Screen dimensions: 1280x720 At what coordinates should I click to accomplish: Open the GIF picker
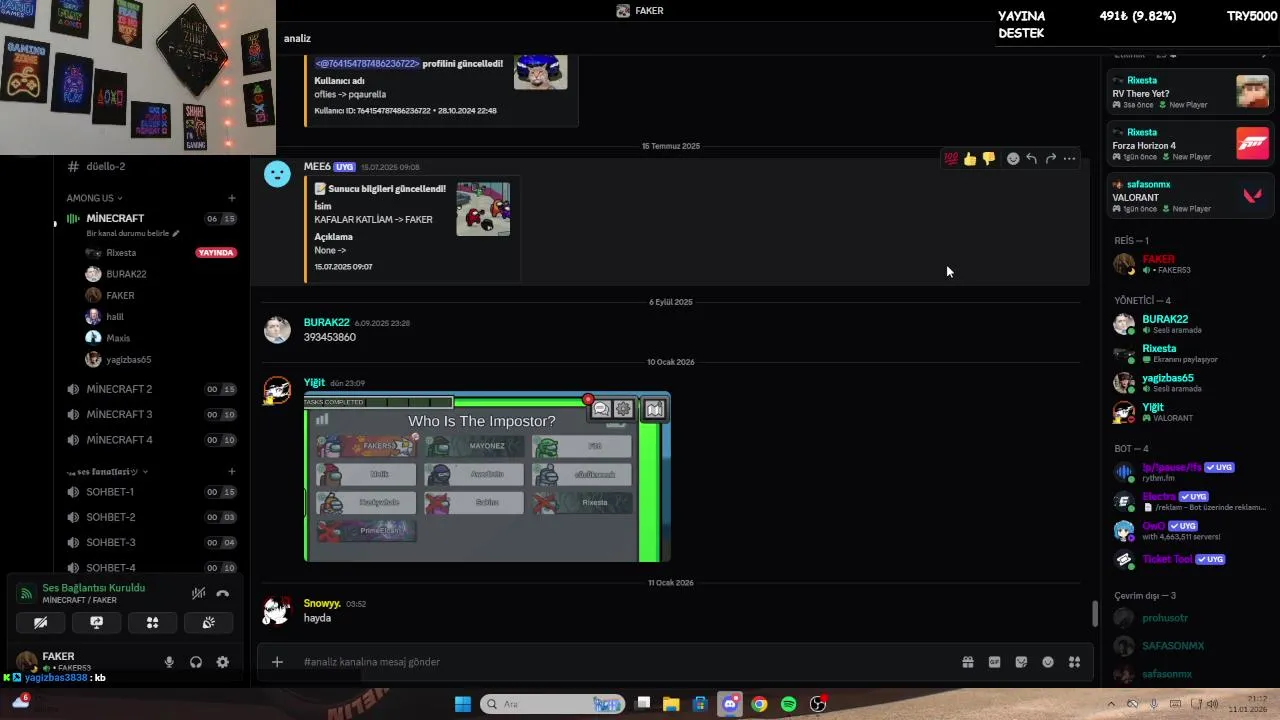tap(995, 662)
